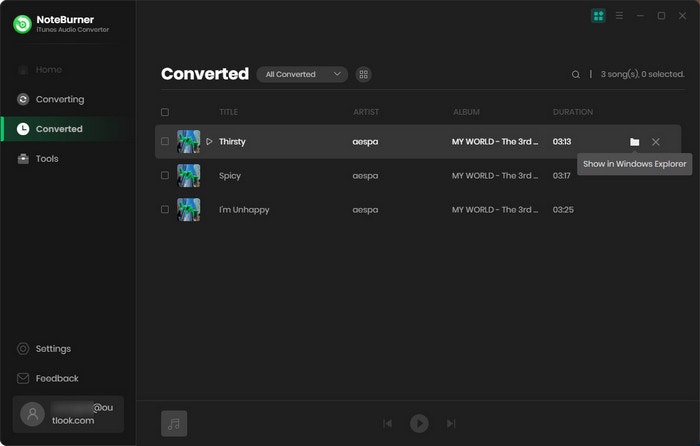
Task: Click the Converting refresh icon
Action: click(x=23, y=99)
